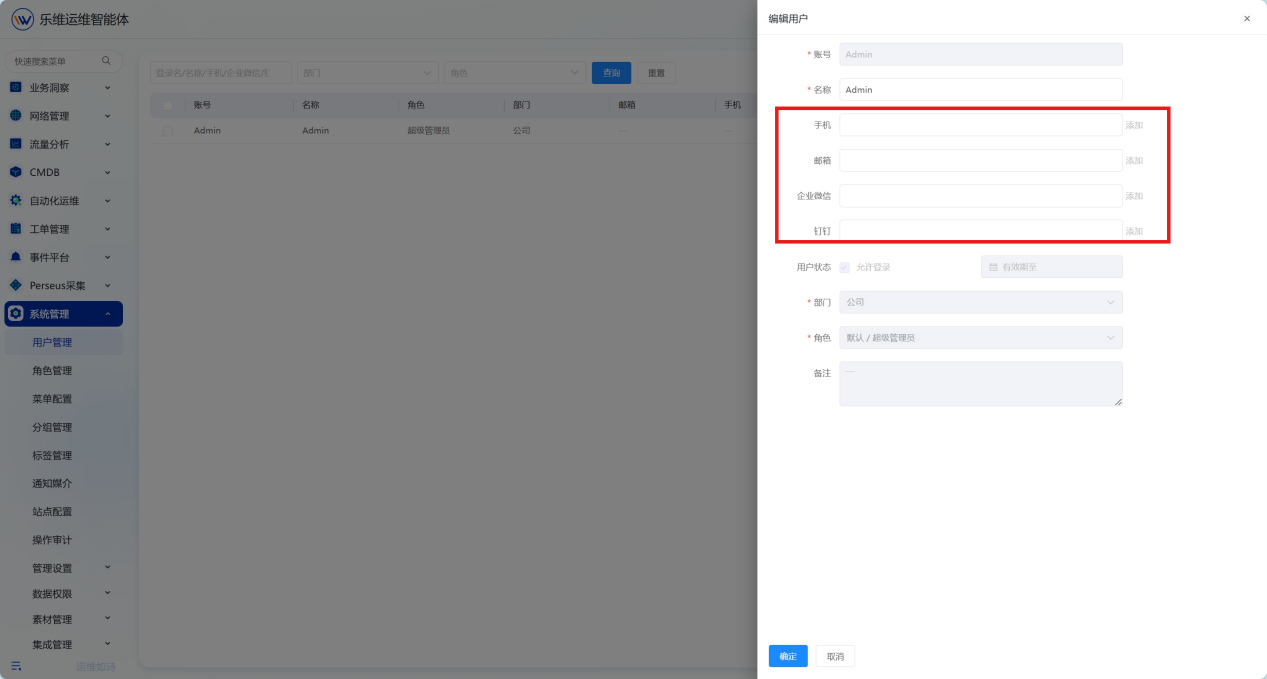Expand the 流量分析 menu chevron
The image size is (1267, 679).
click(108, 144)
